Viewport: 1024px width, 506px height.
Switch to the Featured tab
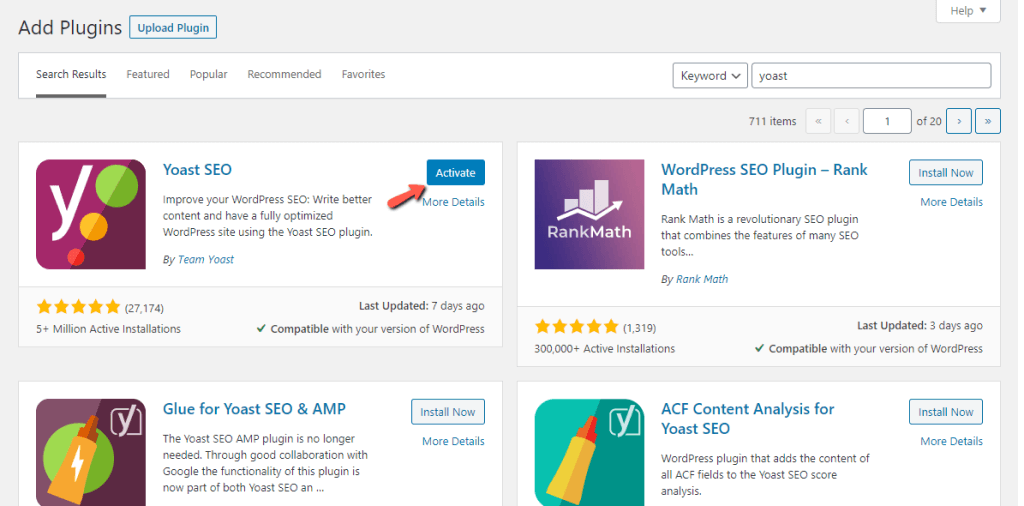pos(148,74)
